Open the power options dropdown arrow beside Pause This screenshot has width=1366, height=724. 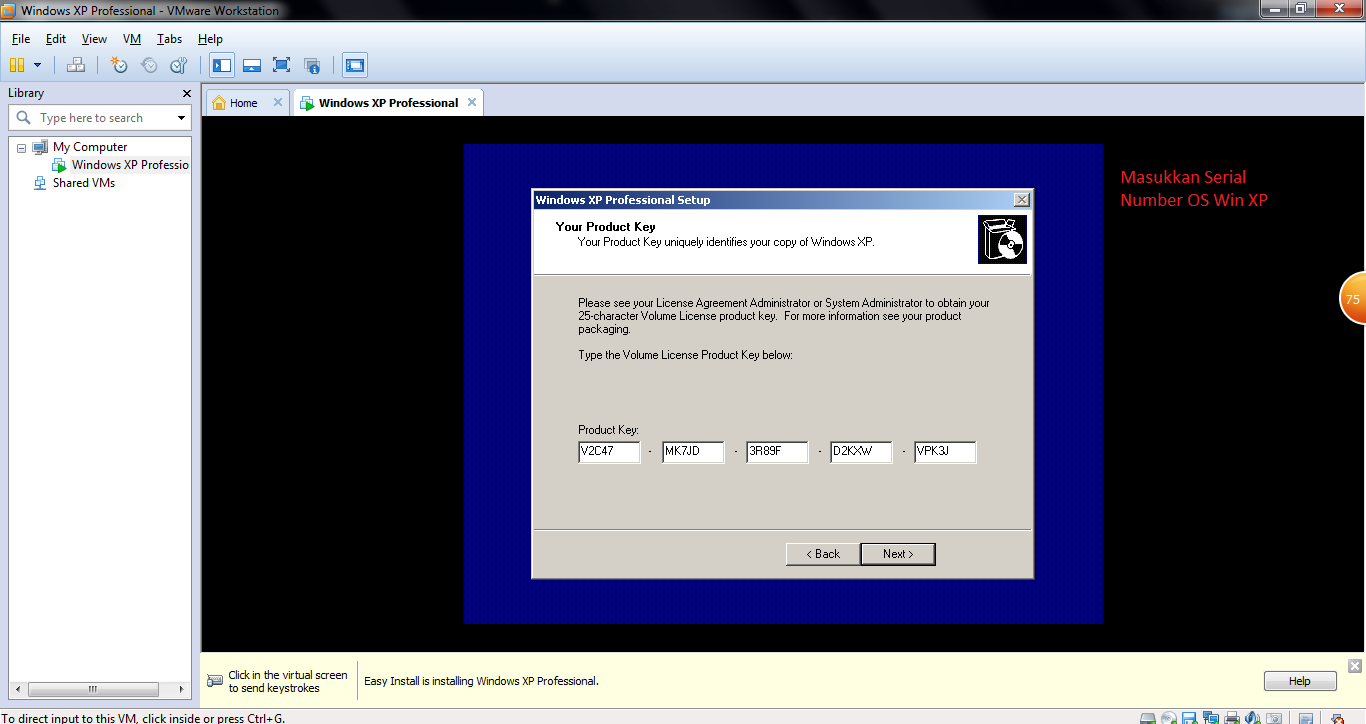pyautogui.click(x=38, y=65)
